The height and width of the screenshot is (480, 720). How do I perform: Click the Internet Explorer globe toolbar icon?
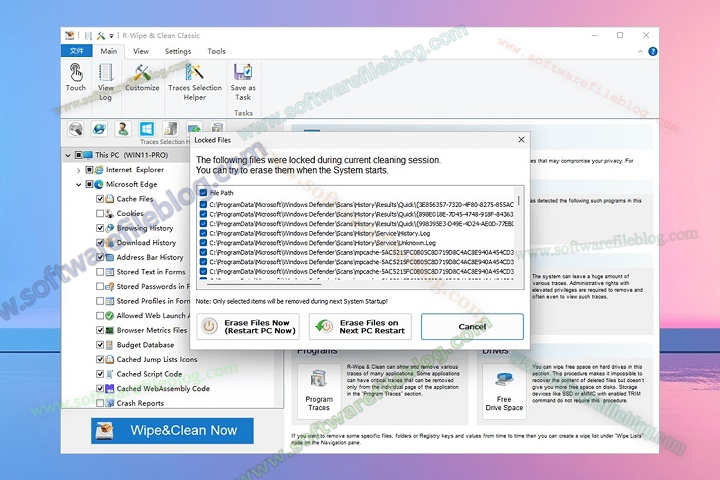(x=100, y=129)
